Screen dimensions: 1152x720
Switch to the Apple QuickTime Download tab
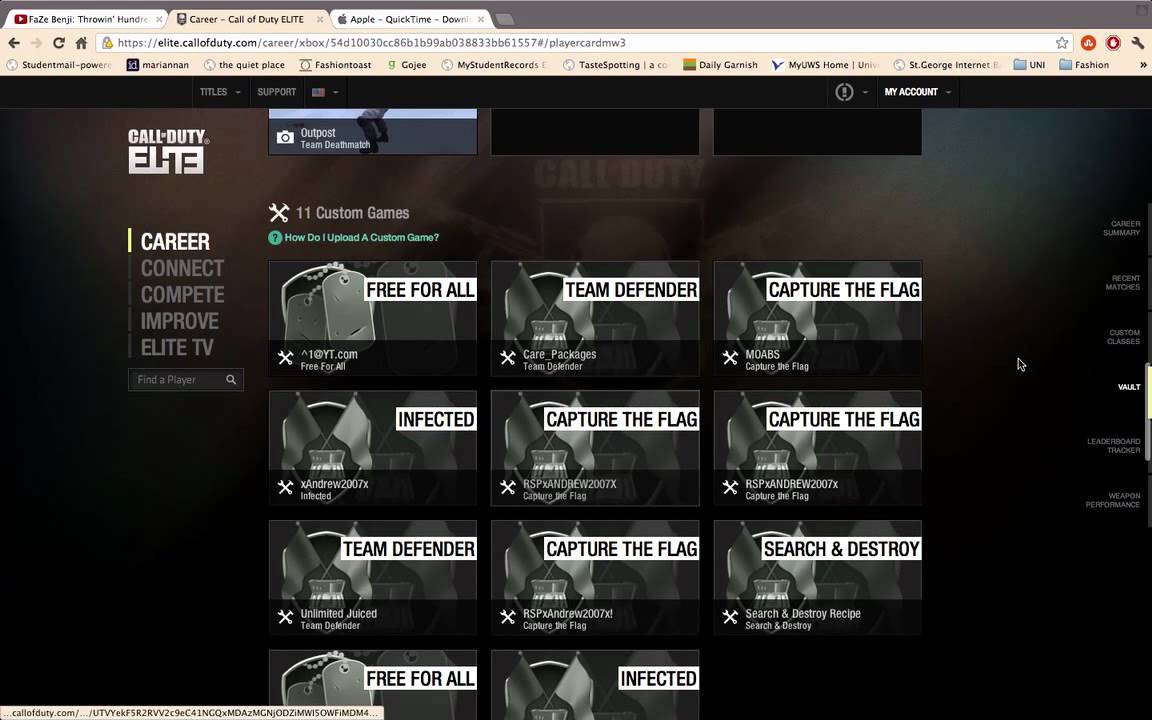coord(410,19)
